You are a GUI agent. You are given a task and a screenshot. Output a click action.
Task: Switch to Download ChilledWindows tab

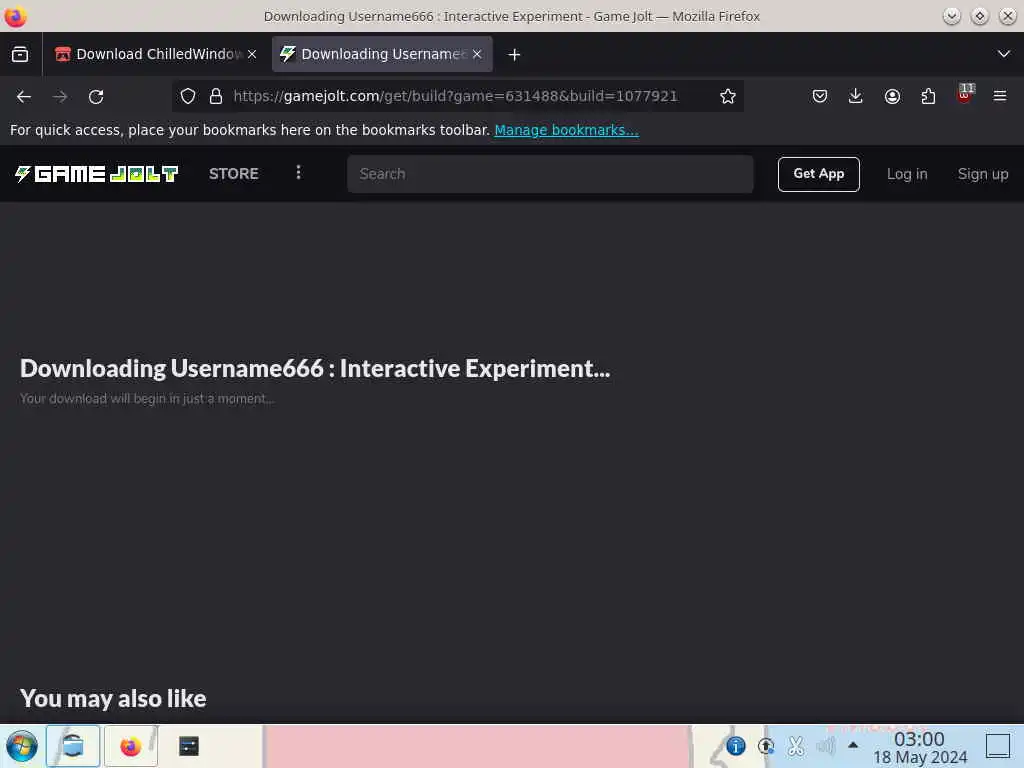155,54
